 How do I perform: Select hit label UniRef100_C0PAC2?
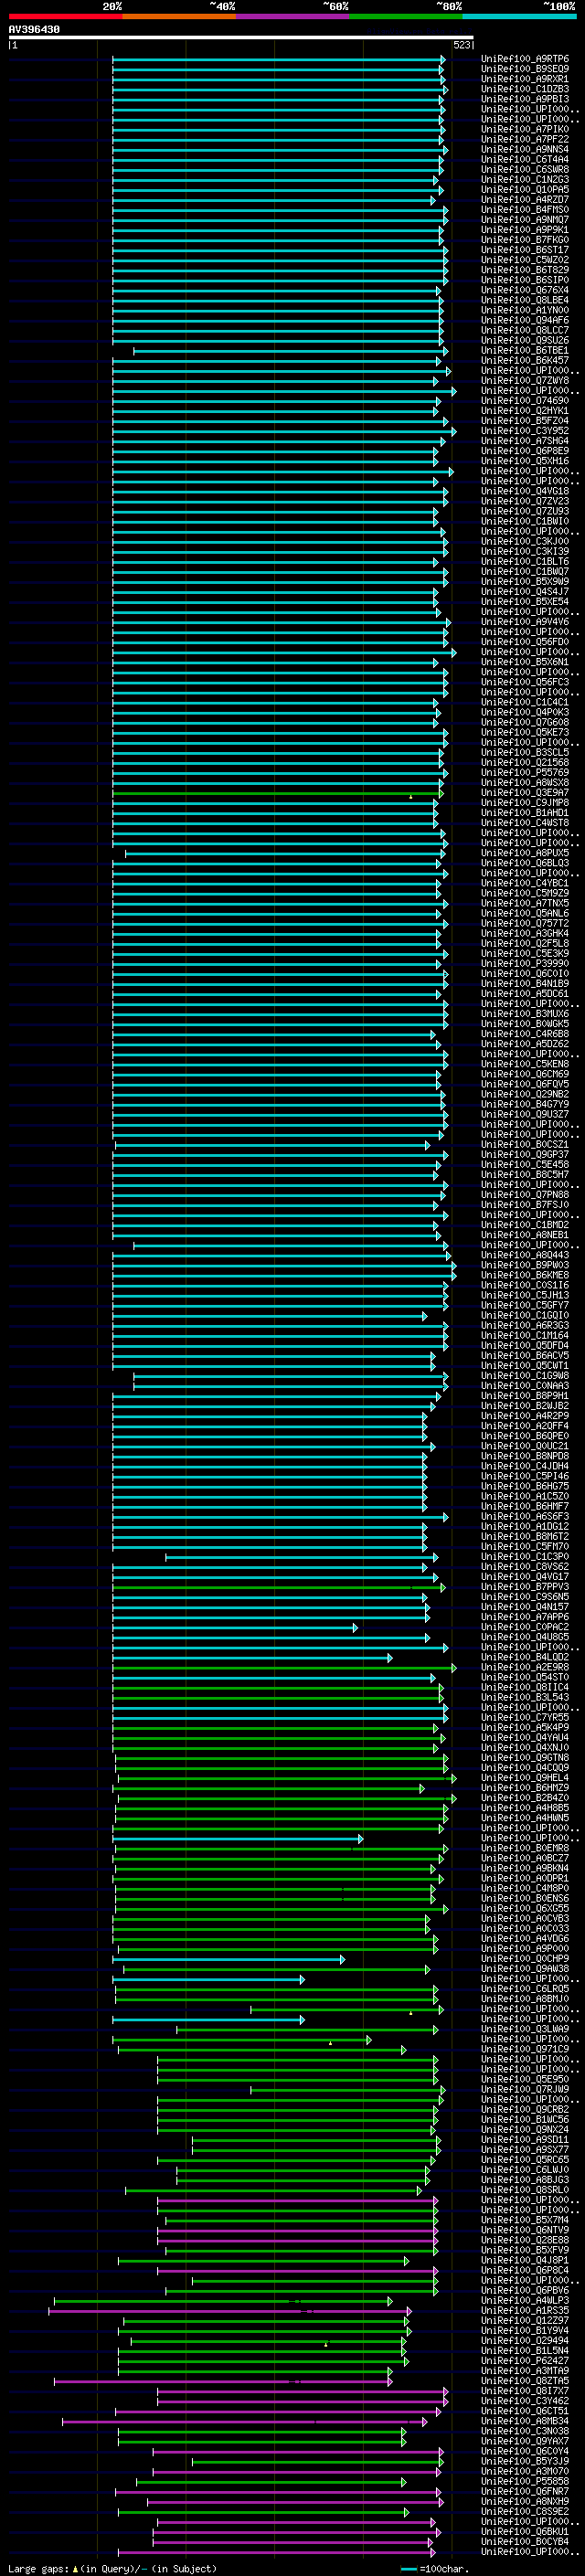tap(525, 1626)
